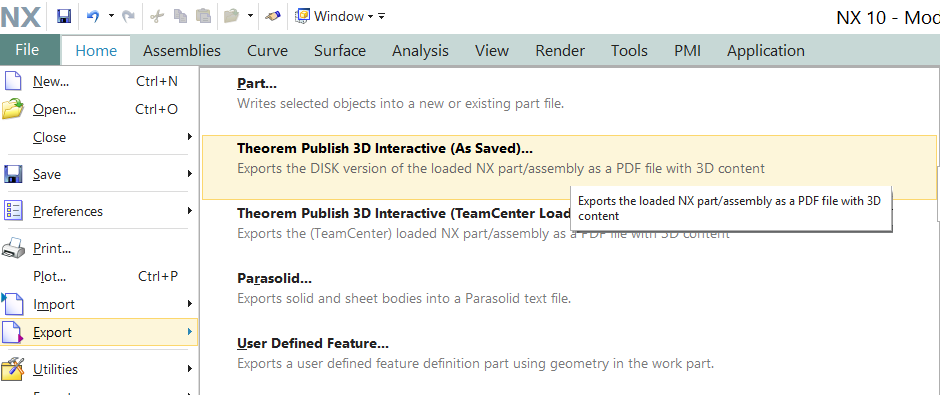Click the touch mode icon before Window
940x395 pixels.
(273, 17)
